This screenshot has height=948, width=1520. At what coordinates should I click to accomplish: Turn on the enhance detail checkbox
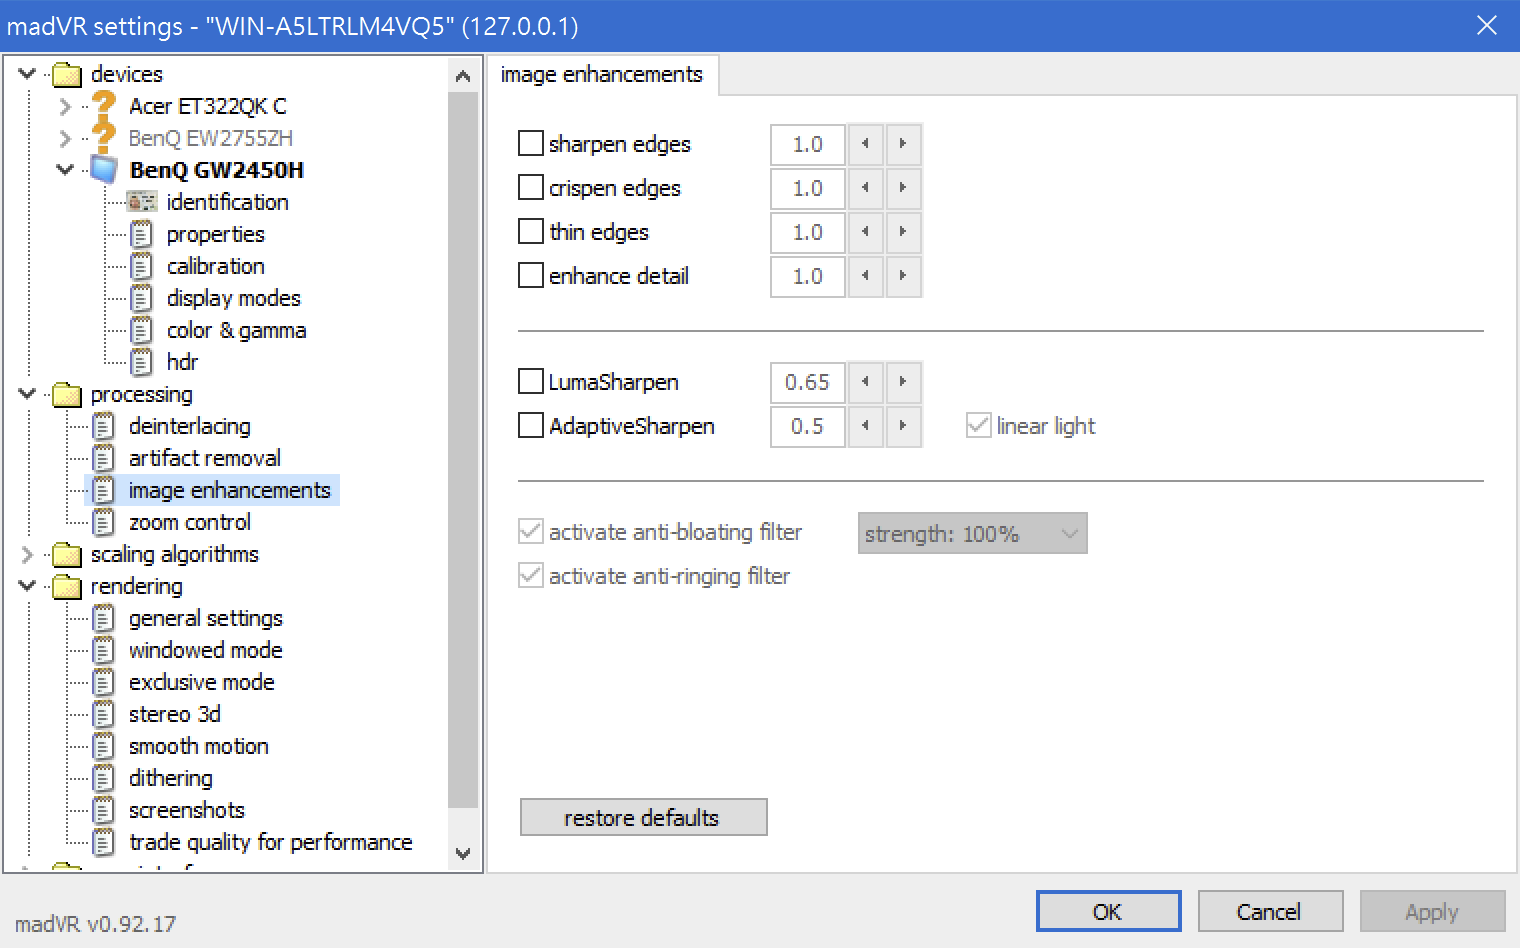[531, 275]
